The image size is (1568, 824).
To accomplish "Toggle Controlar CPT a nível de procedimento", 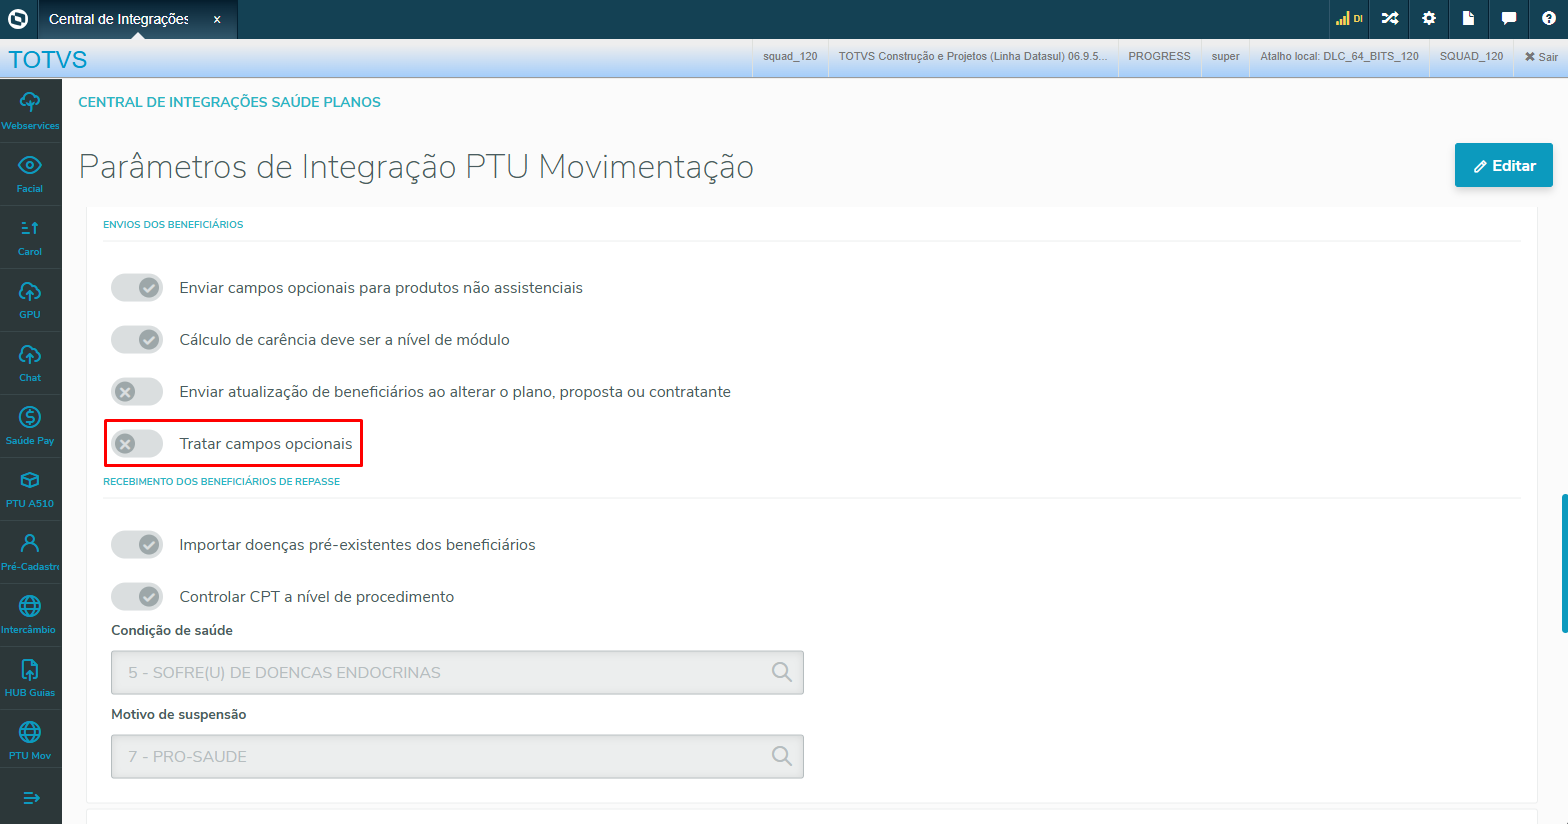I will coord(137,597).
